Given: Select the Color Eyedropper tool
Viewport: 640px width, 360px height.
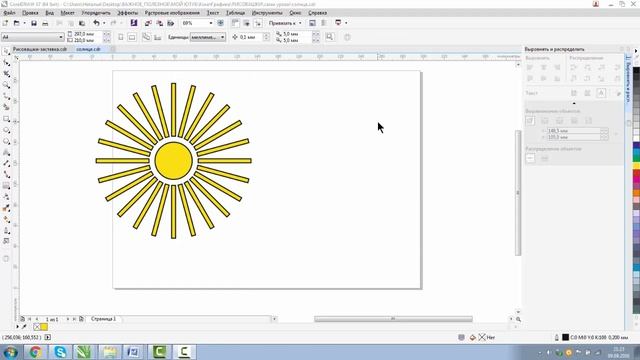Looking at the screenshot, I should [6, 209].
